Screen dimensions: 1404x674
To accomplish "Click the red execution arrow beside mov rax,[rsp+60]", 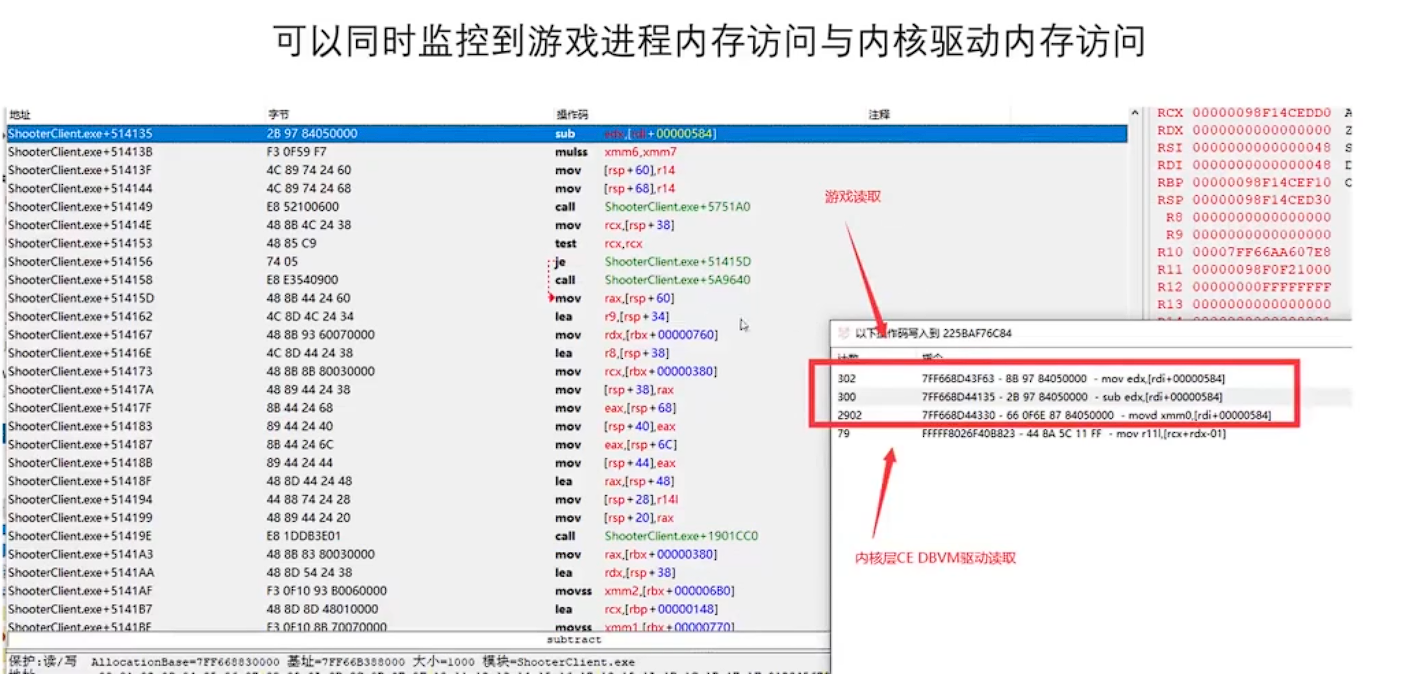I will click(x=552, y=298).
